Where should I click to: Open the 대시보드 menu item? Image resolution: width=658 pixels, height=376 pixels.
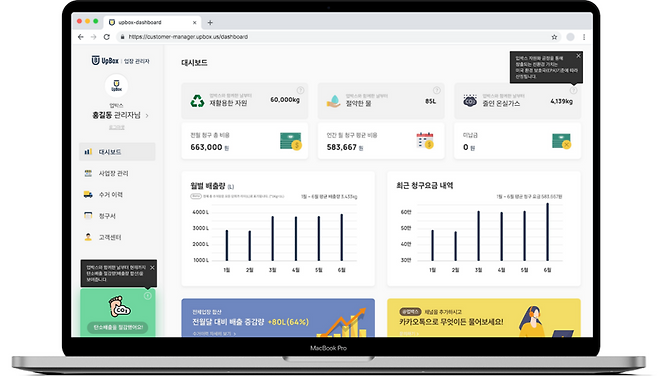coord(117,151)
